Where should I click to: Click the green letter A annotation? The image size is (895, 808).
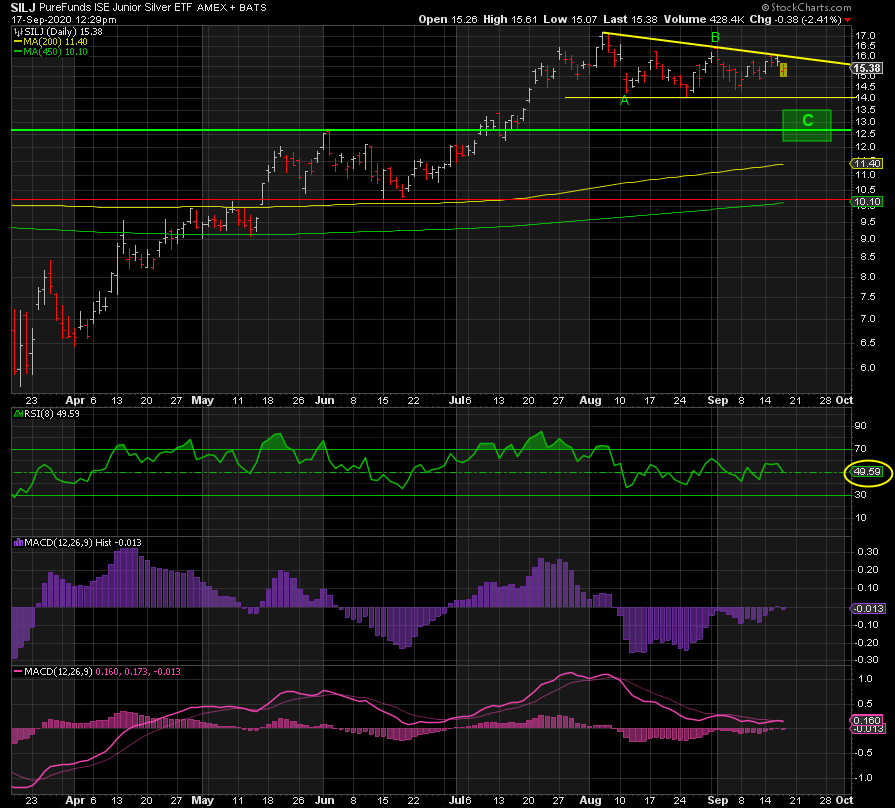pos(624,101)
